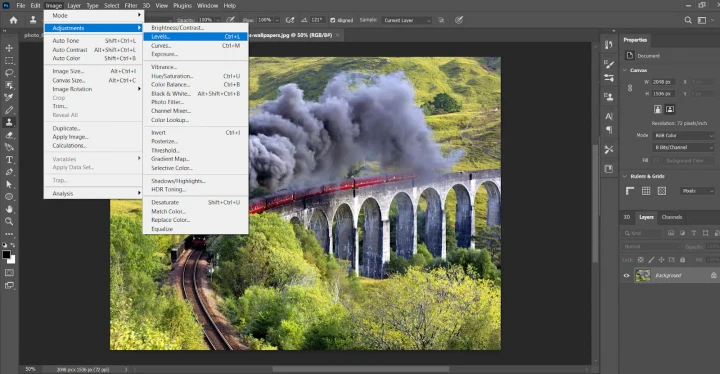Viewport: 720px width, 374px height.
Task: Select the Eyedropper tool
Action: pyautogui.click(x=9, y=97)
